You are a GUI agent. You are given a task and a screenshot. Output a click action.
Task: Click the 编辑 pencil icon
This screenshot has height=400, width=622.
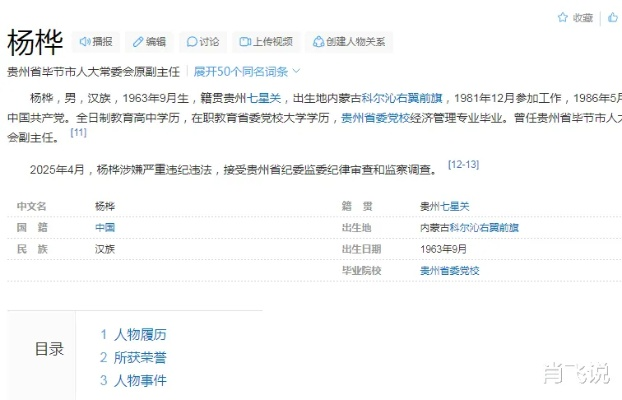(x=138, y=42)
